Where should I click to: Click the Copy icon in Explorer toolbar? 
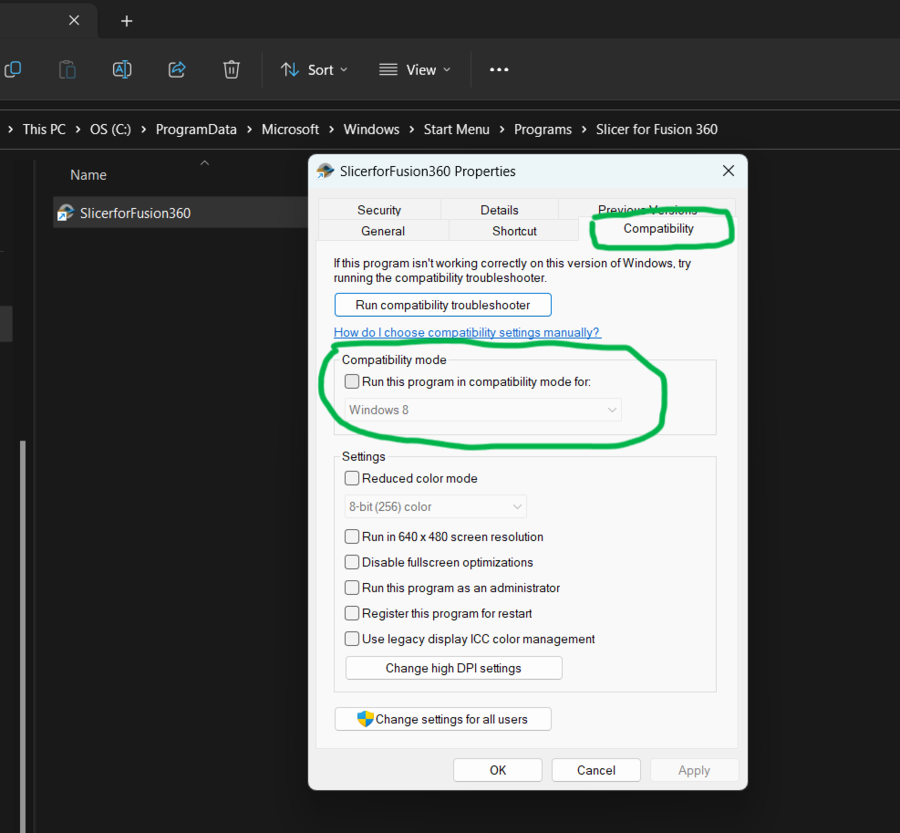12,69
